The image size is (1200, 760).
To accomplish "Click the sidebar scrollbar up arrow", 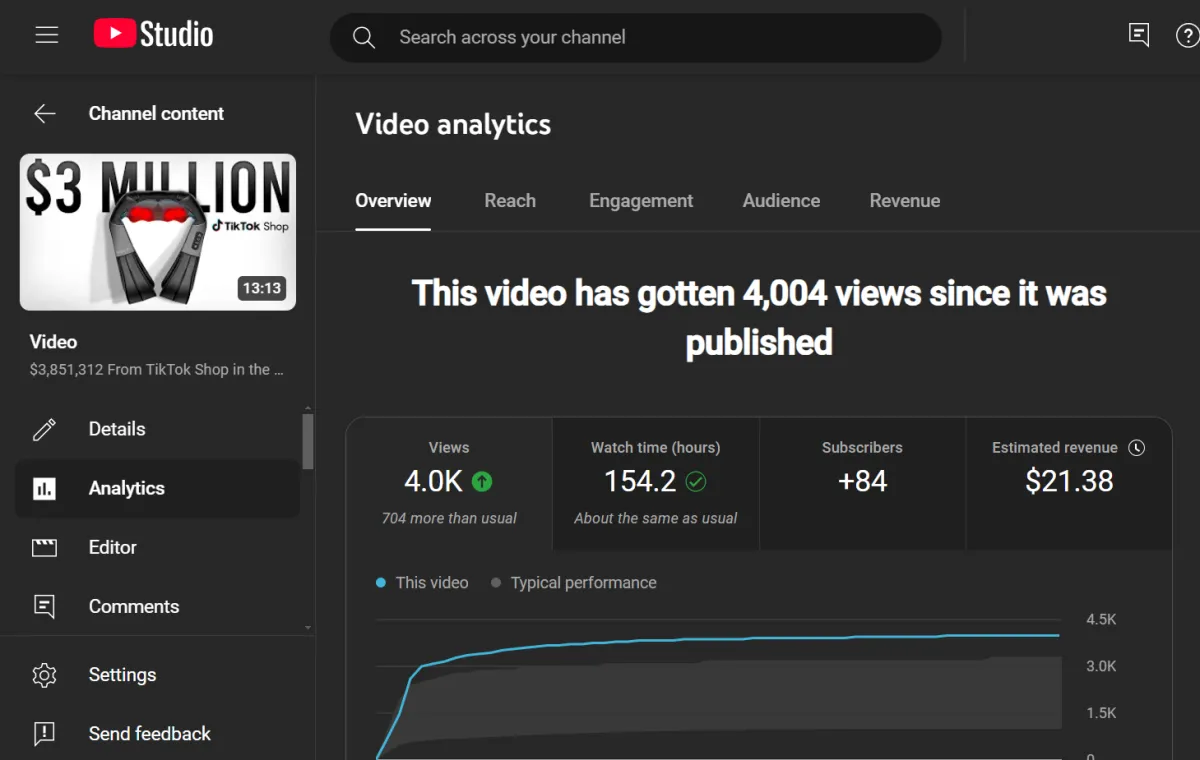I will click(x=308, y=408).
